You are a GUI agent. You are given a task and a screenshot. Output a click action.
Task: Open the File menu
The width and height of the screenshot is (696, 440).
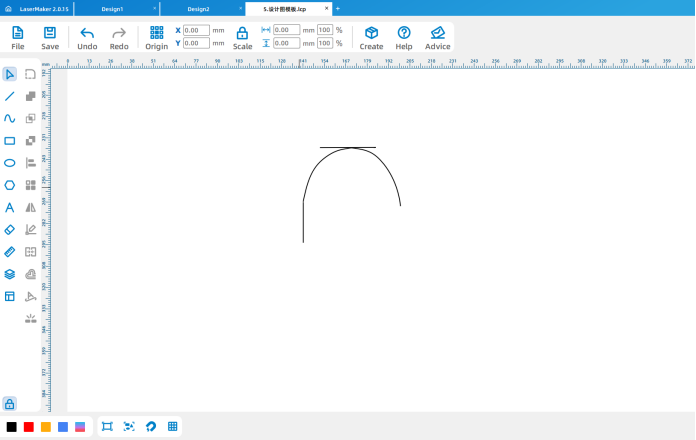coord(18,37)
